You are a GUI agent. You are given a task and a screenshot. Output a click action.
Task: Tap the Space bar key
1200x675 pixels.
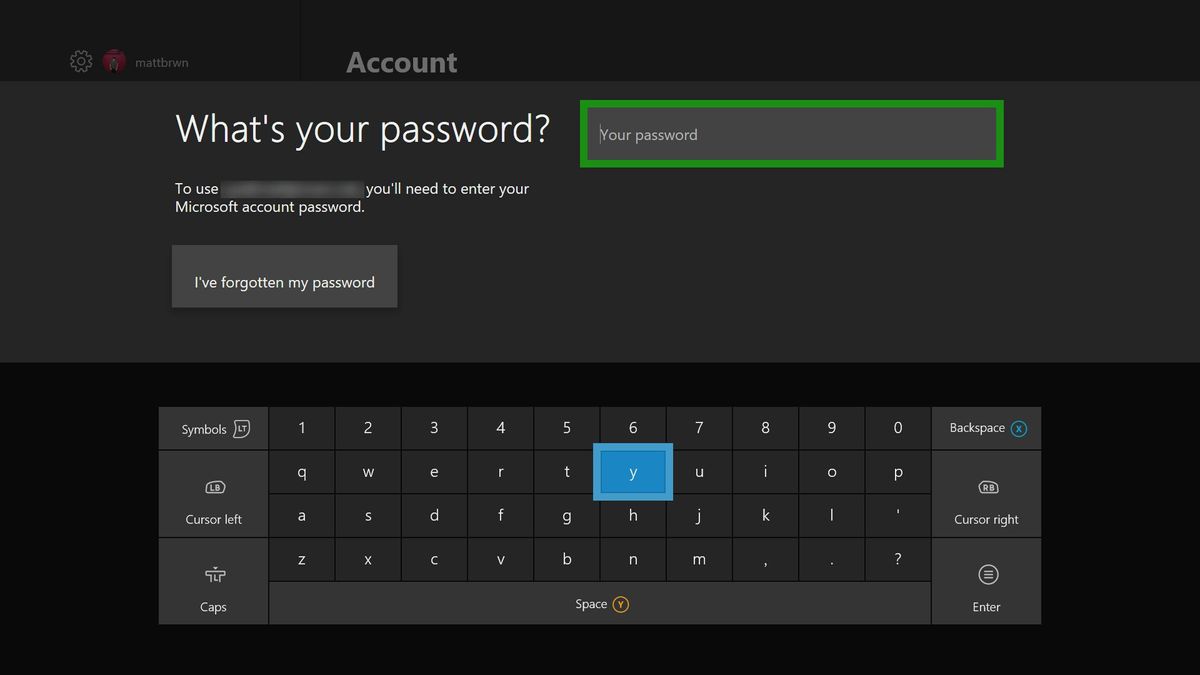pyautogui.click(x=600, y=604)
